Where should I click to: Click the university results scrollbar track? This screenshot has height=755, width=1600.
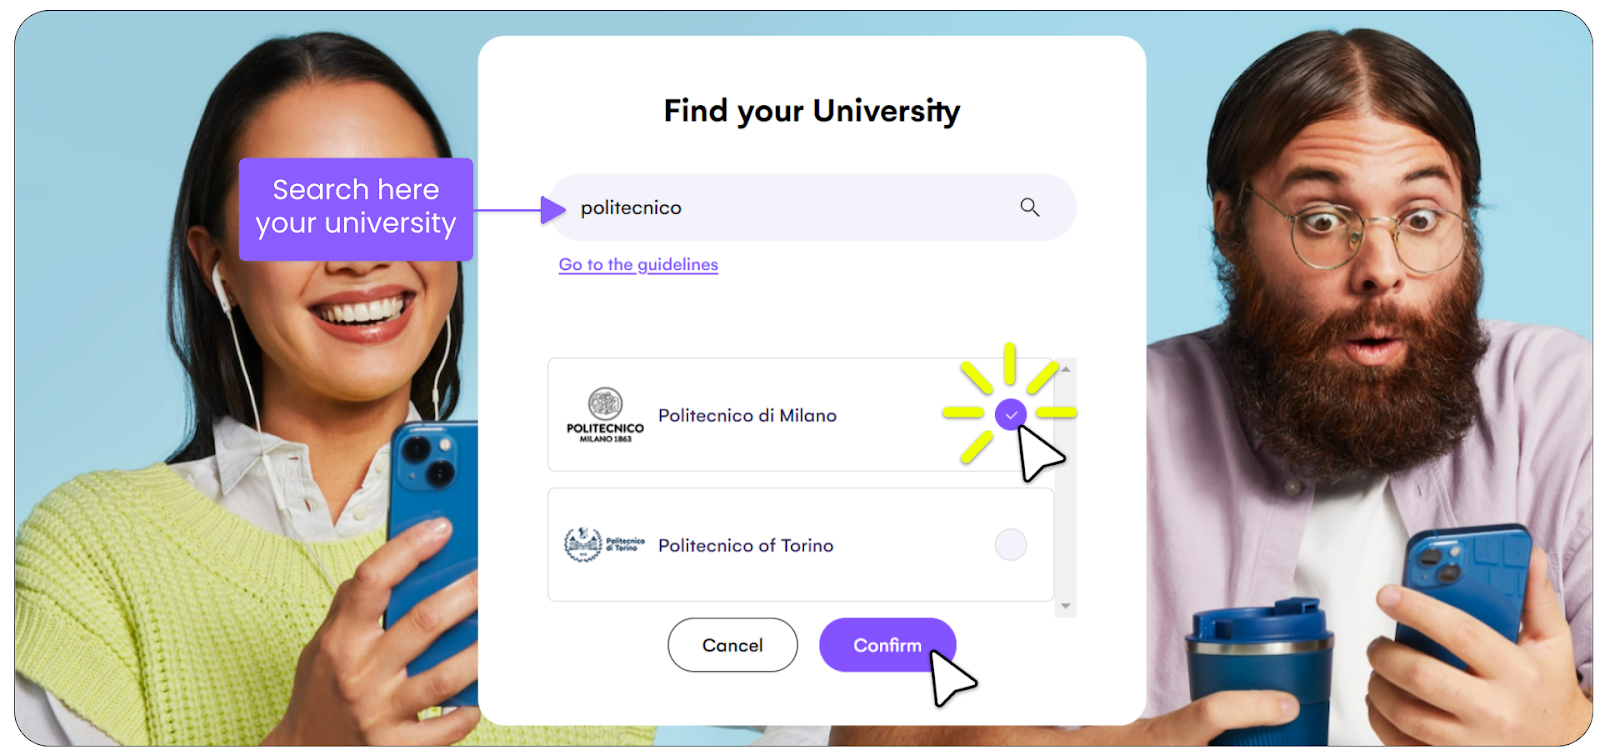tap(1066, 488)
